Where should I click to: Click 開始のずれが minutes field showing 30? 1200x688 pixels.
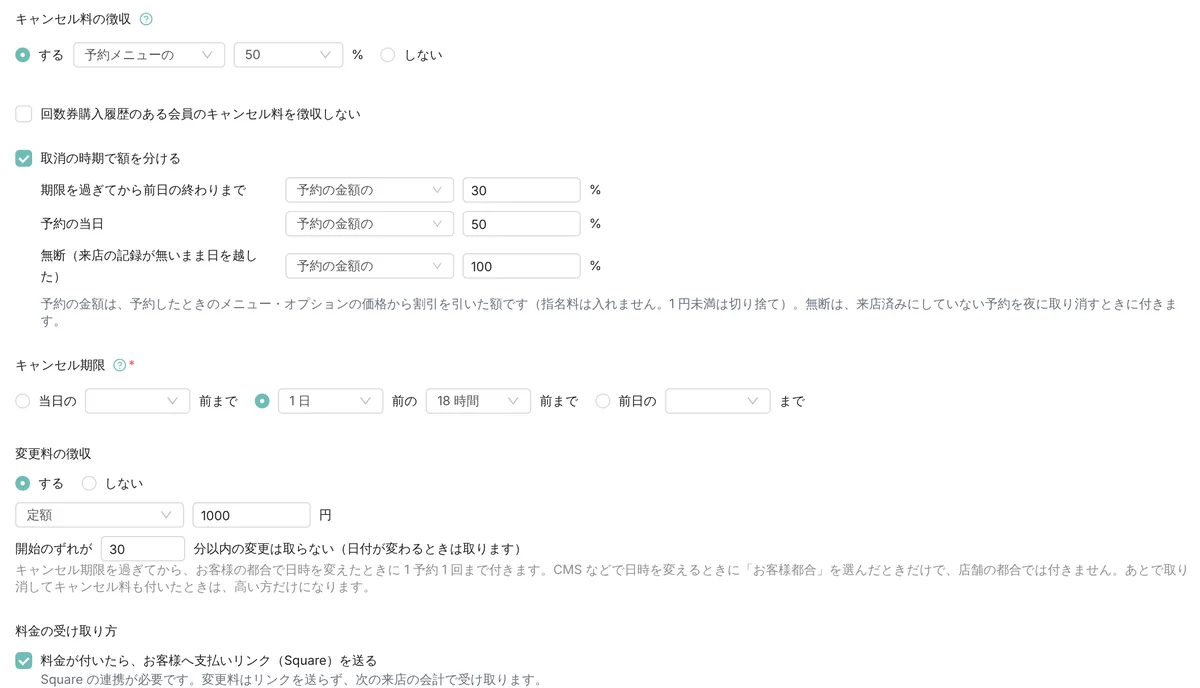[x=143, y=549]
